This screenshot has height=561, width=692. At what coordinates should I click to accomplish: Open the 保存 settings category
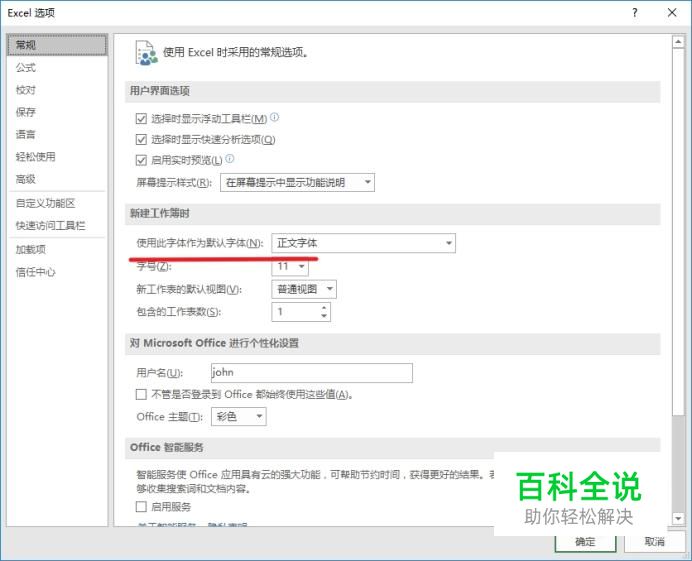tap(26, 112)
